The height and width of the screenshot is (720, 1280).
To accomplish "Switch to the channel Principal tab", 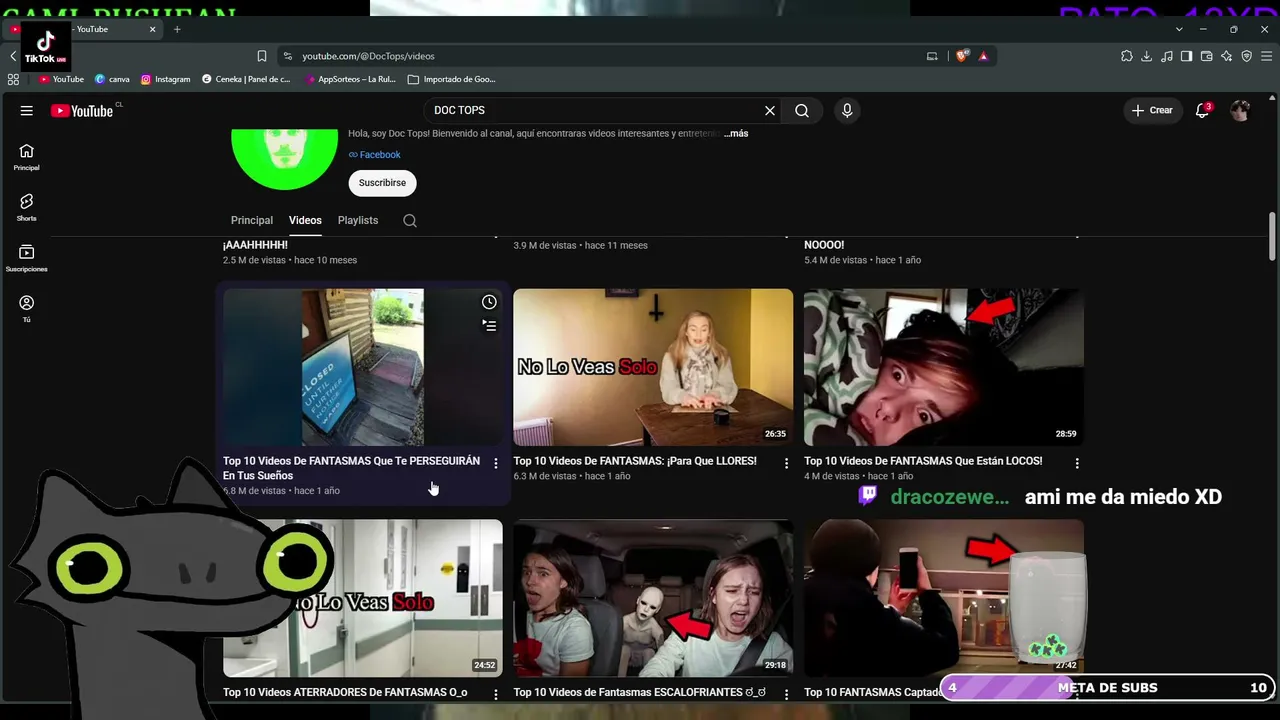I will pyautogui.click(x=252, y=221).
